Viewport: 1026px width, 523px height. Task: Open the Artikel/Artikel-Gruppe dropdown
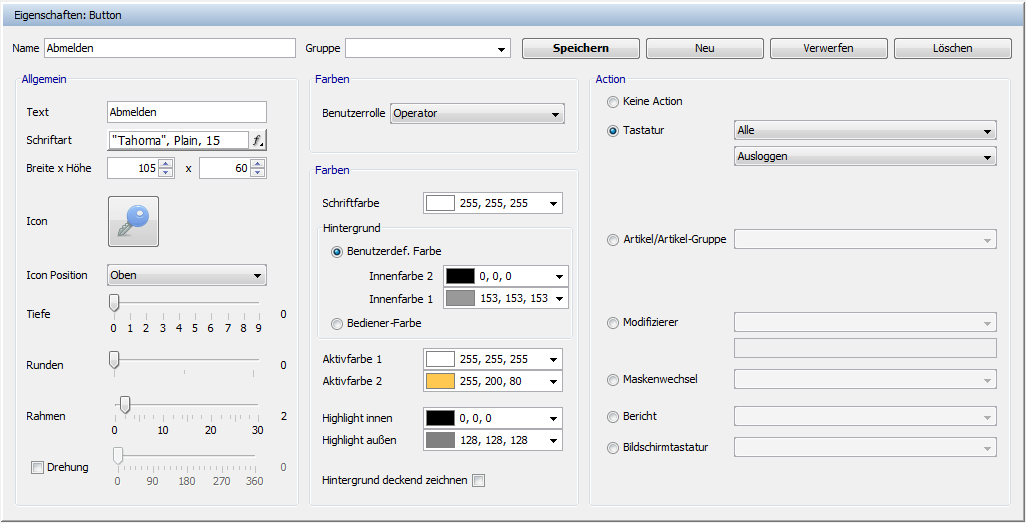(x=865, y=240)
